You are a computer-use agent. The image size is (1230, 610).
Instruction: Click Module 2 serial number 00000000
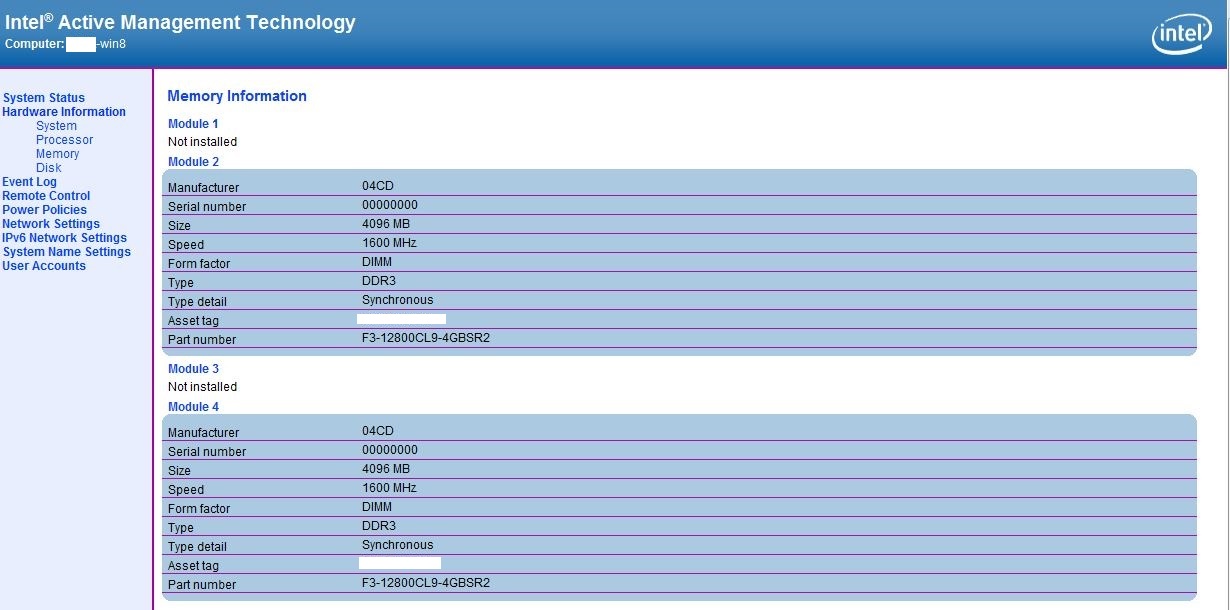pos(390,205)
